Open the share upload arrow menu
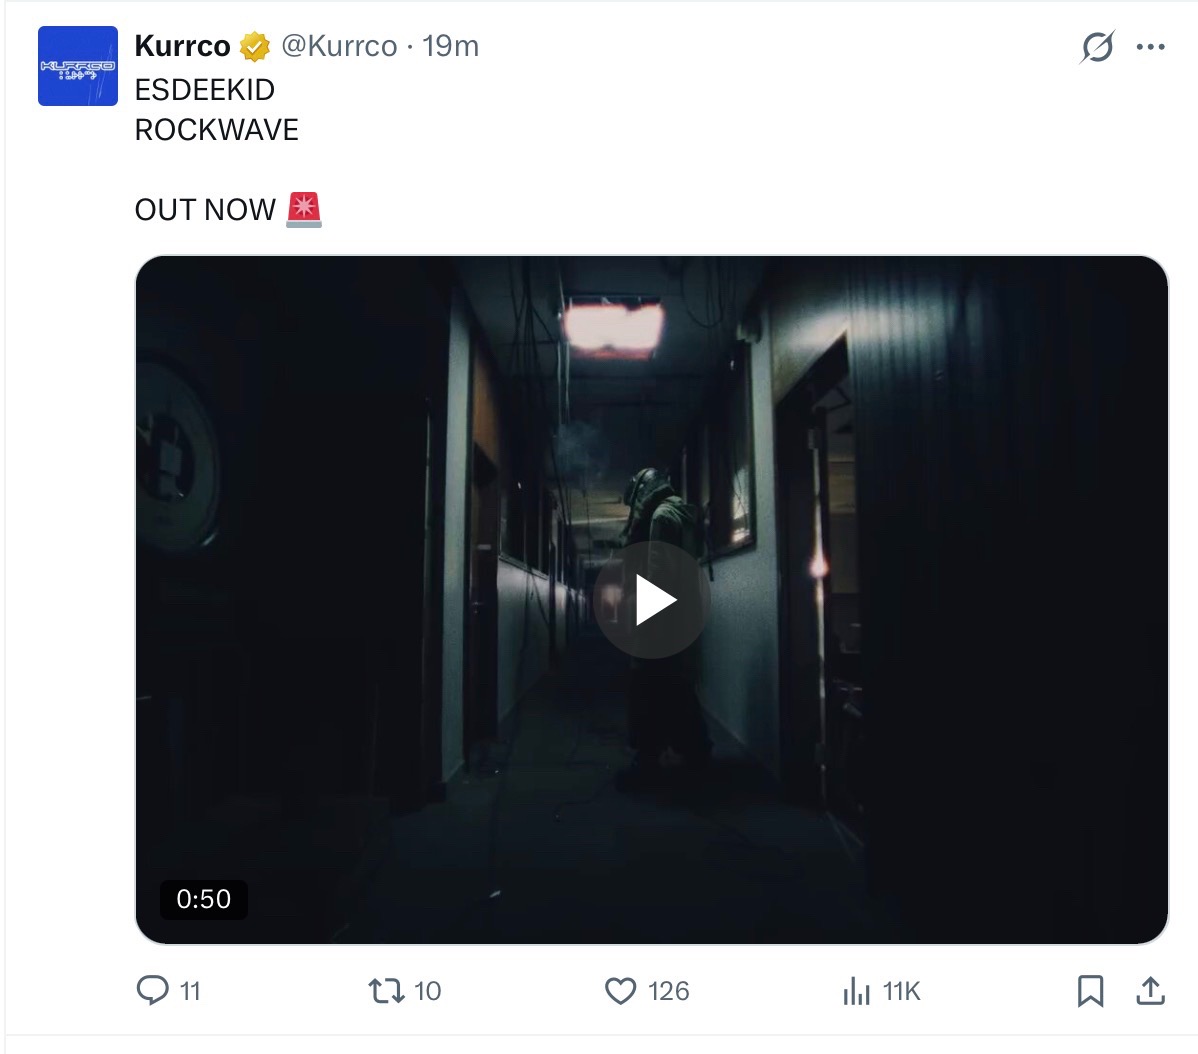This screenshot has height=1054, width=1198. click(1151, 991)
